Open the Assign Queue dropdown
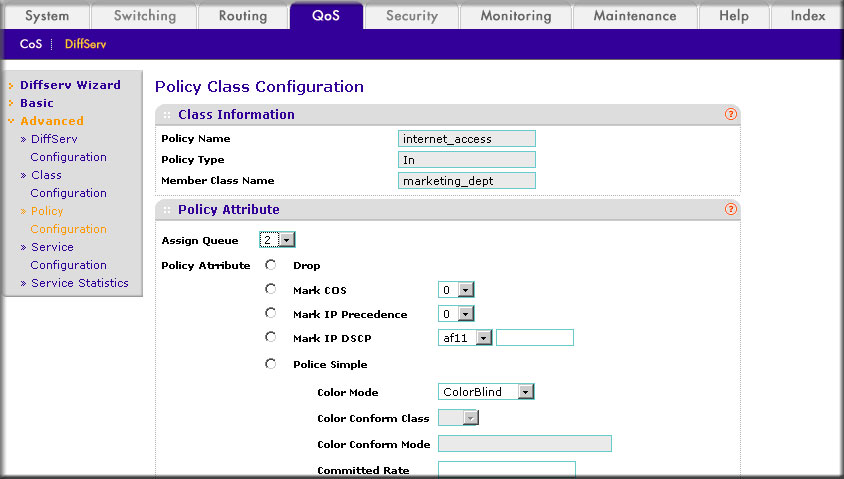This screenshot has height=479, width=844. click(x=277, y=240)
